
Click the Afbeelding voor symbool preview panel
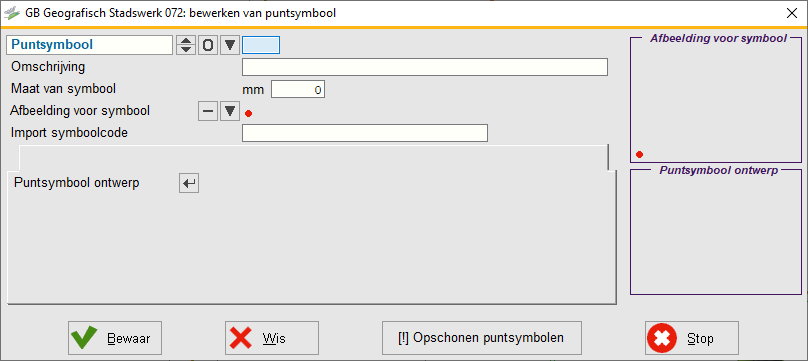(x=716, y=100)
